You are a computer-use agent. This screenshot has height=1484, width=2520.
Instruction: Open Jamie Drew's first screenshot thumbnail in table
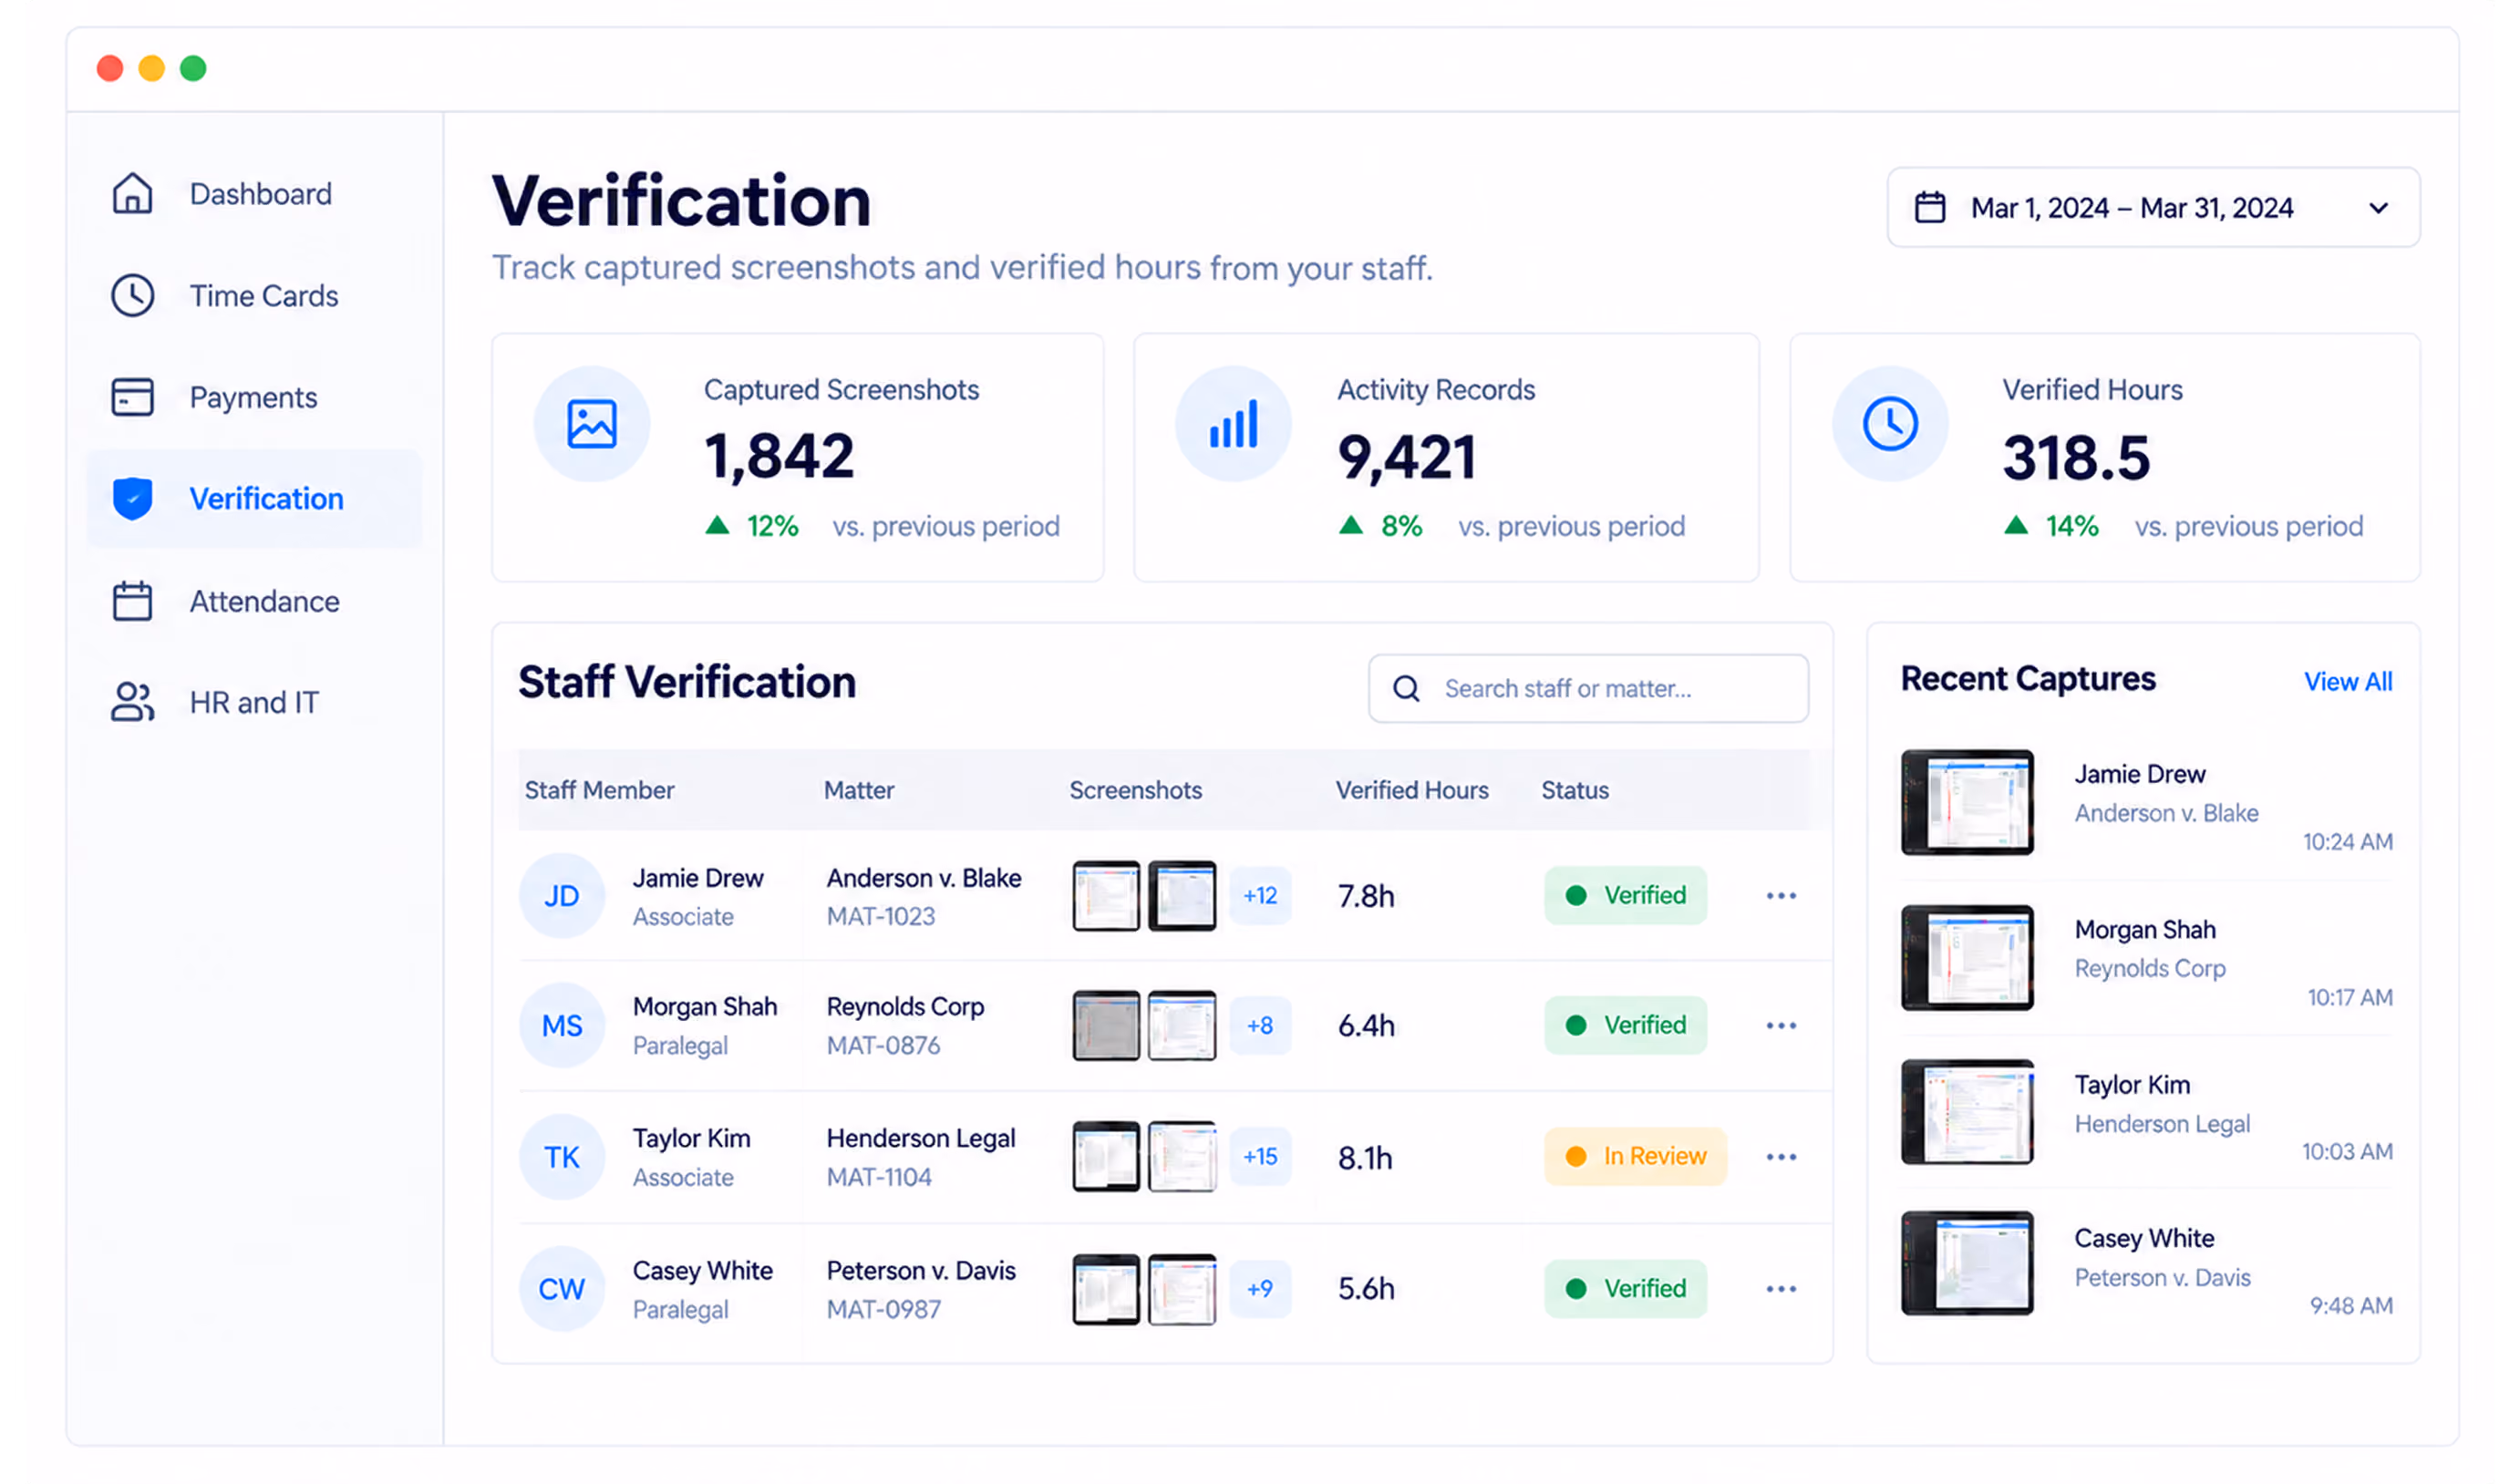click(x=1106, y=896)
